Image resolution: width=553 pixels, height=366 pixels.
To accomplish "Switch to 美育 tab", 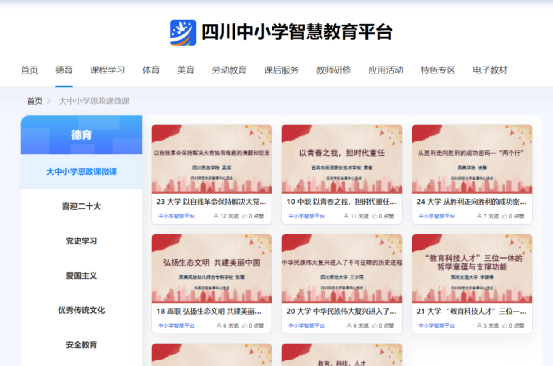I will (186, 70).
